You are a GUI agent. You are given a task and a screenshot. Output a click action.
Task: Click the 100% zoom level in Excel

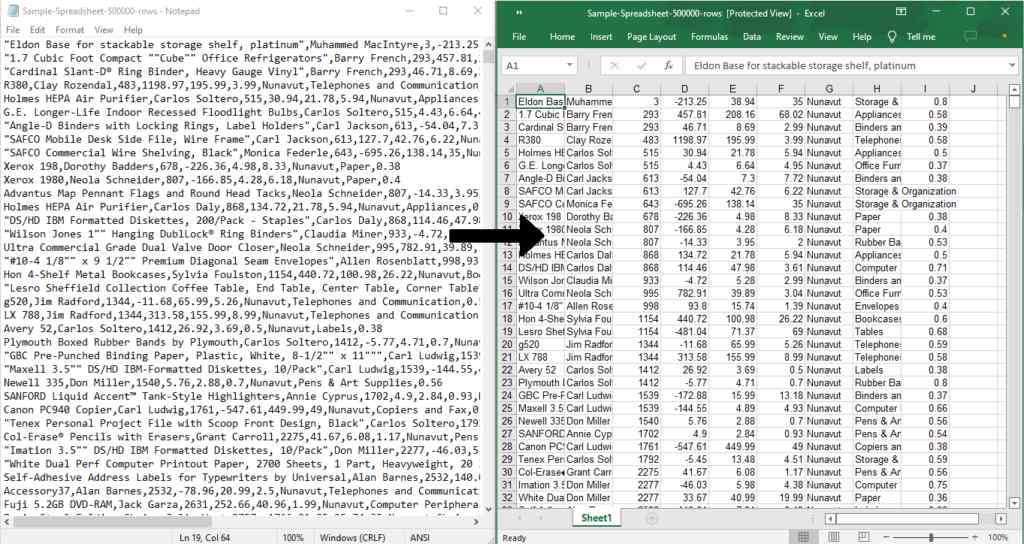pyautogui.click(x=998, y=537)
